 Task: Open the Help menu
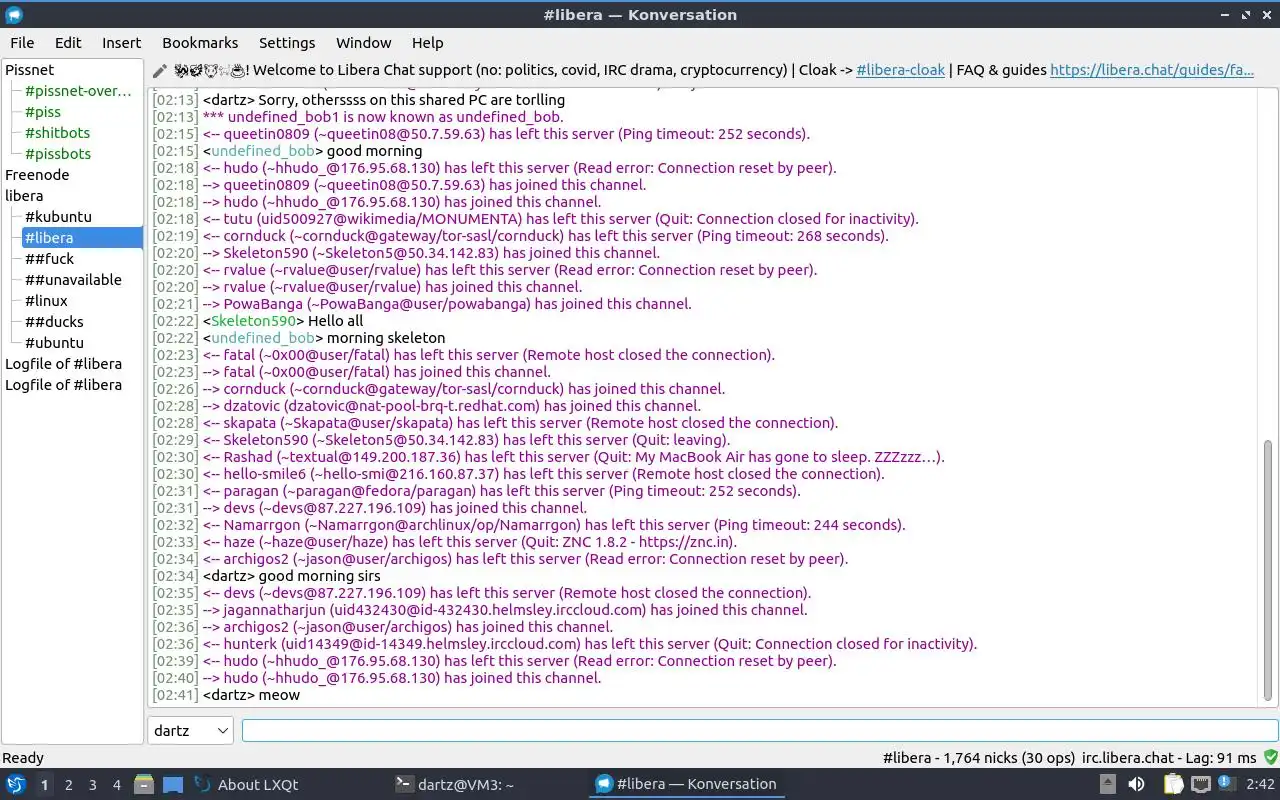(427, 43)
